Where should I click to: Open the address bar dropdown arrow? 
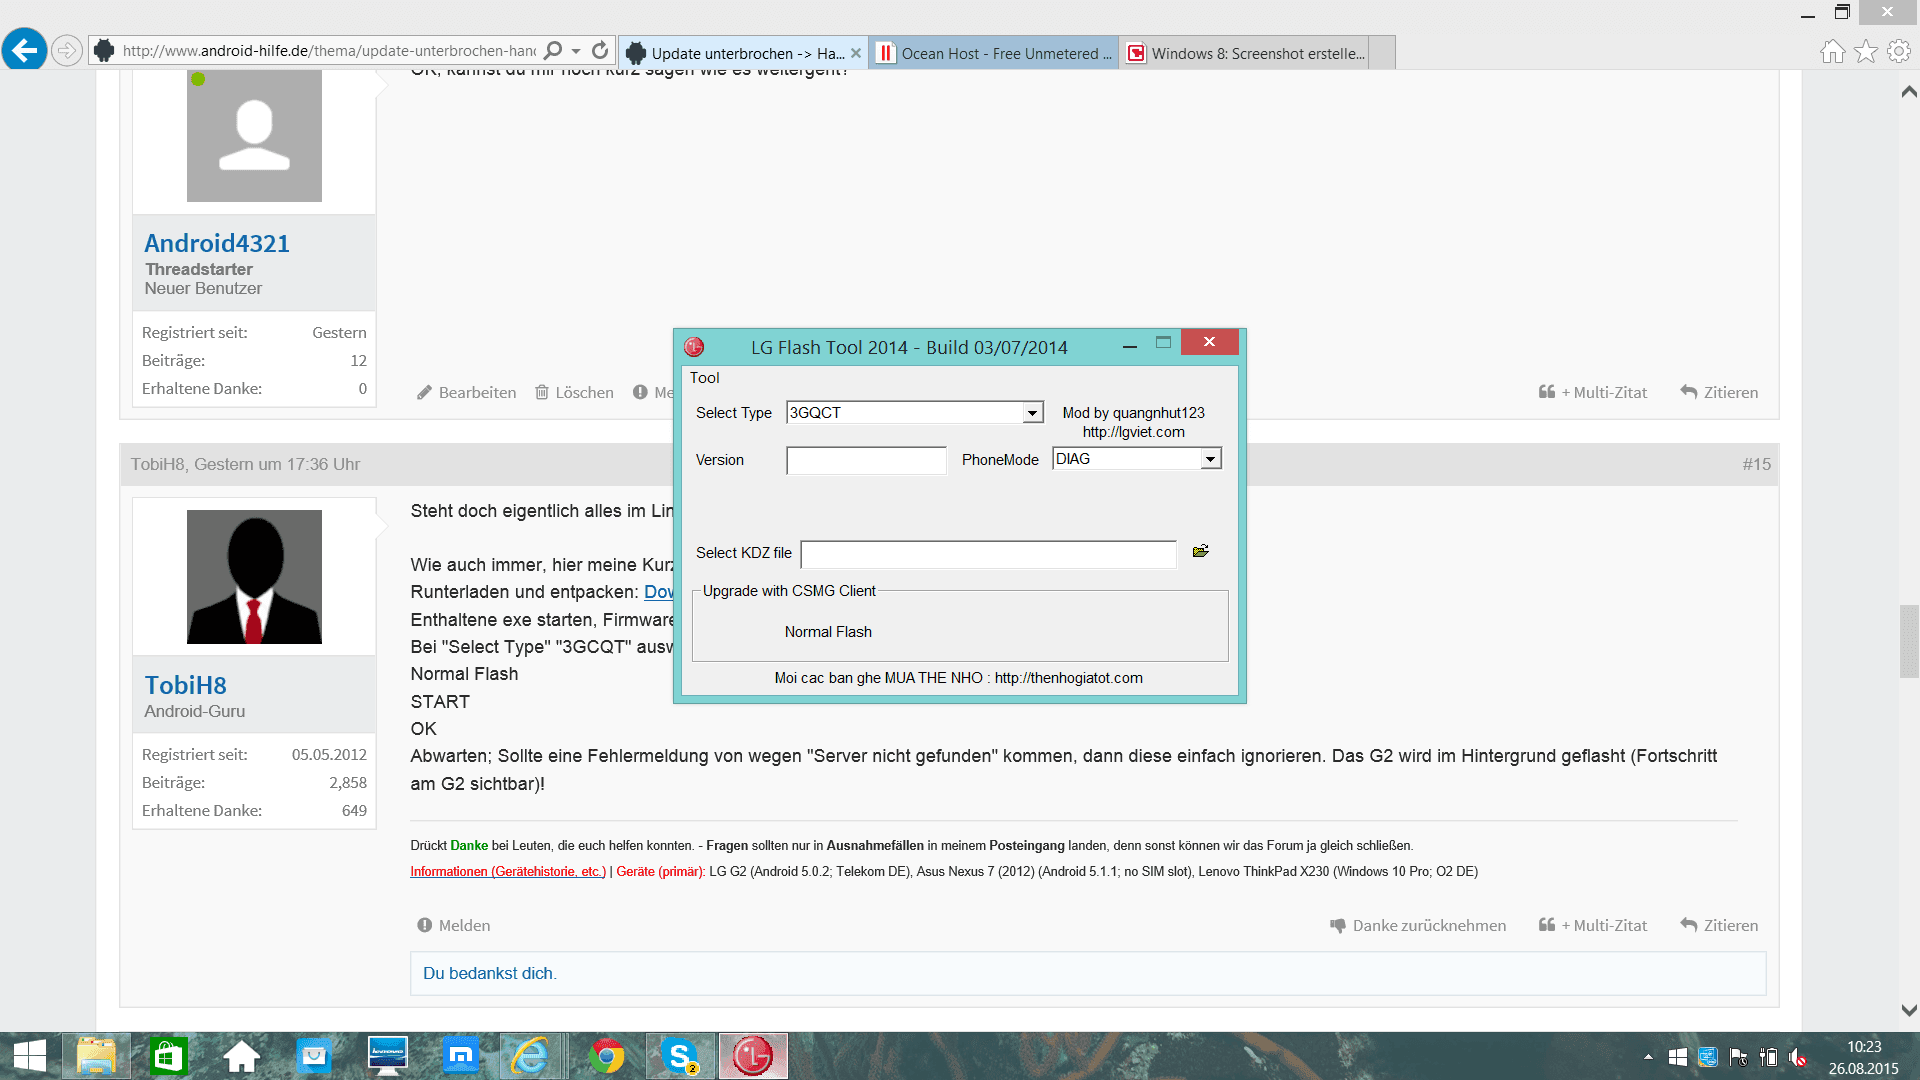576,51
